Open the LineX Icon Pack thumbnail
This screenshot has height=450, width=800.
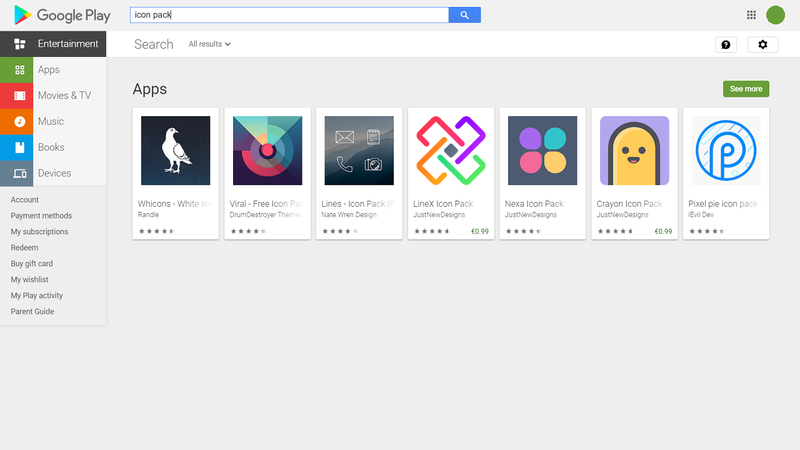click(x=451, y=151)
